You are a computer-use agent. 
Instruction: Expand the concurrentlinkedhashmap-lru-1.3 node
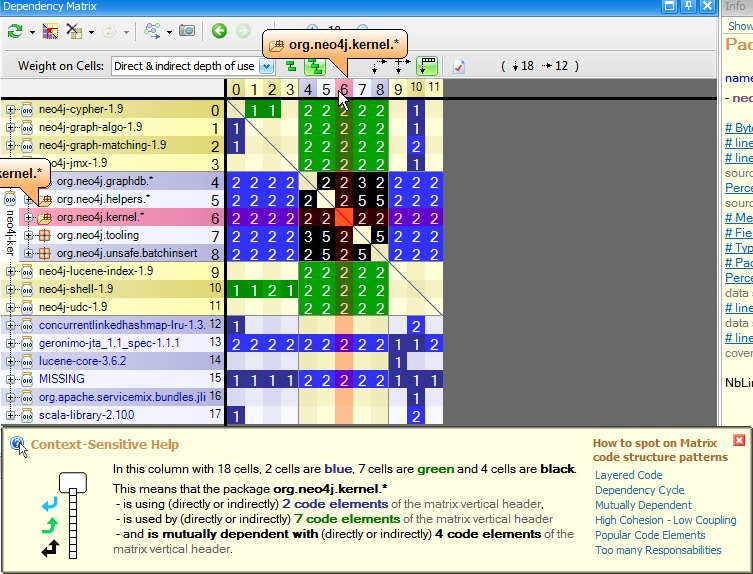10,325
